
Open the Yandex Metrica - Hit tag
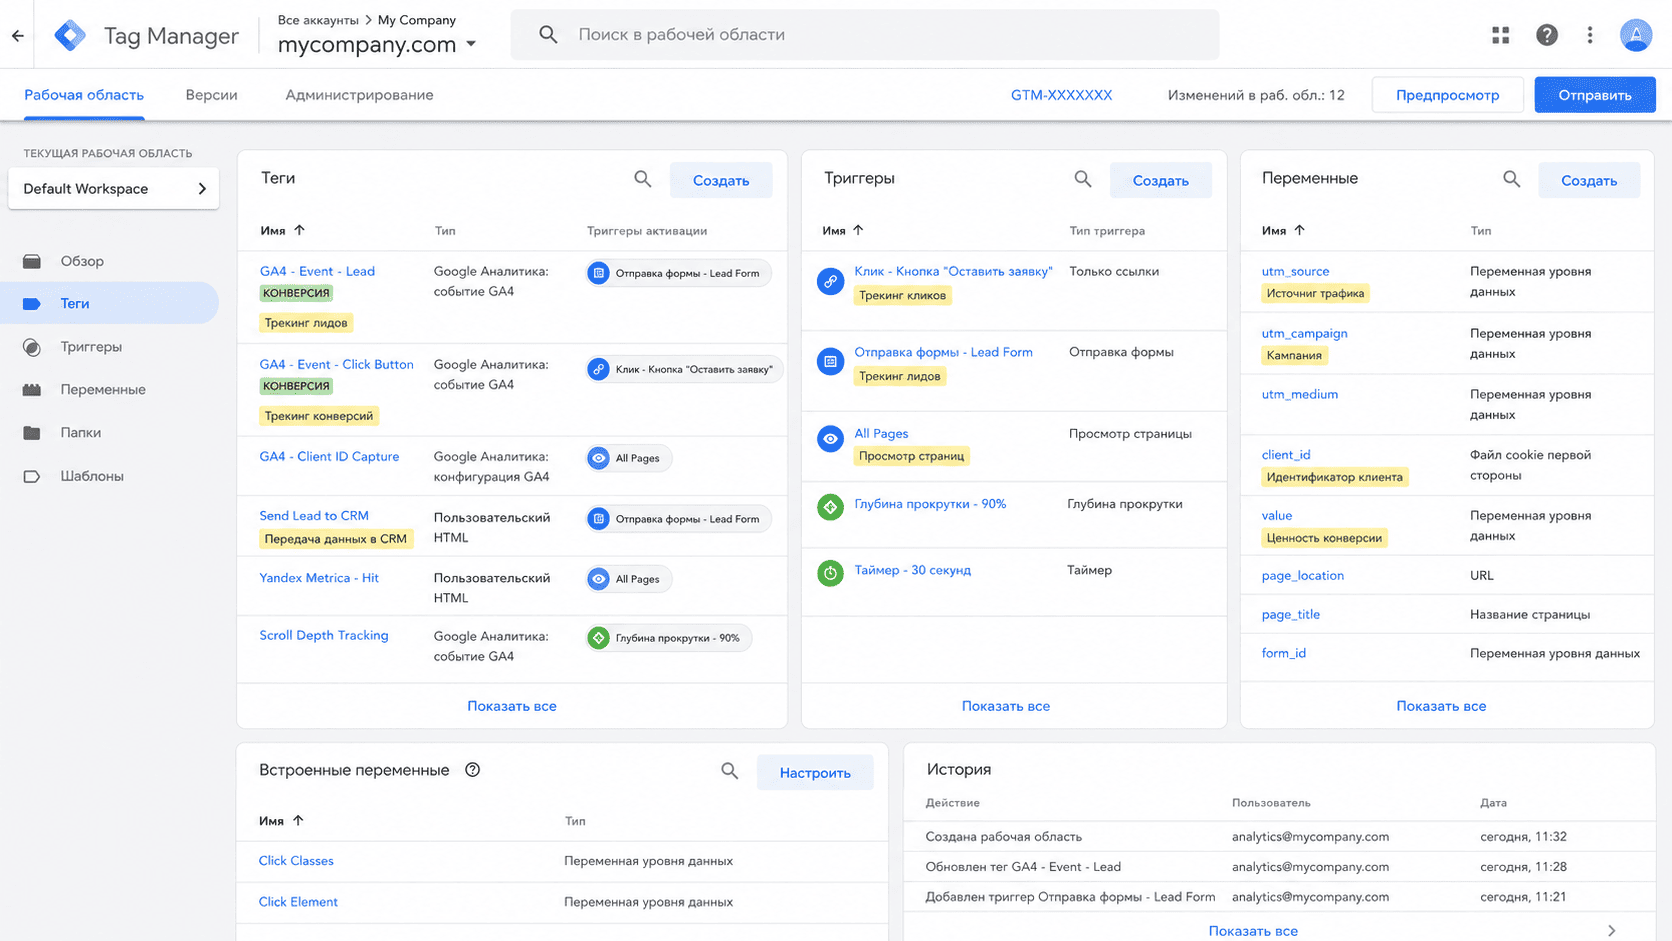[319, 578]
